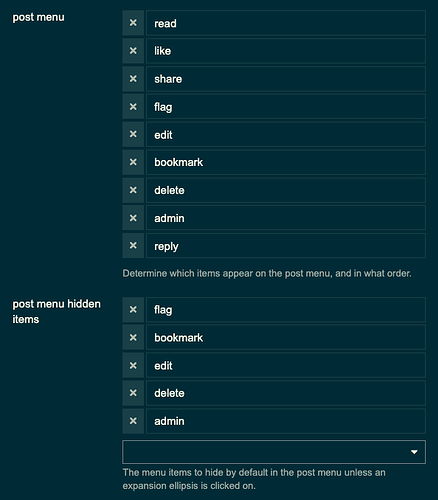Image resolution: width=438 pixels, height=500 pixels.
Task: Remove 'flag' from hidden items list
Action: tap(133, 310)
